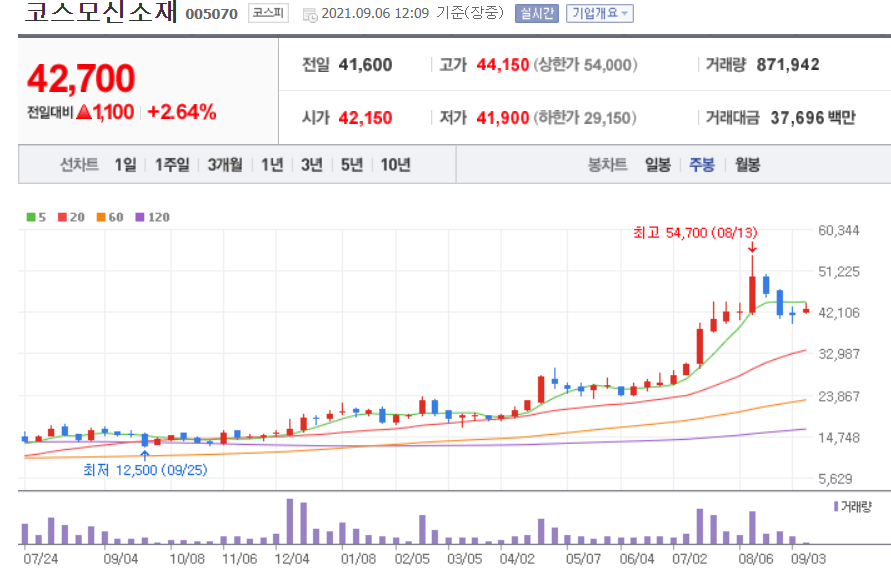Switch to 주봉 weekly candle chart
891x568 pixels.
click(x=702, y=165)
